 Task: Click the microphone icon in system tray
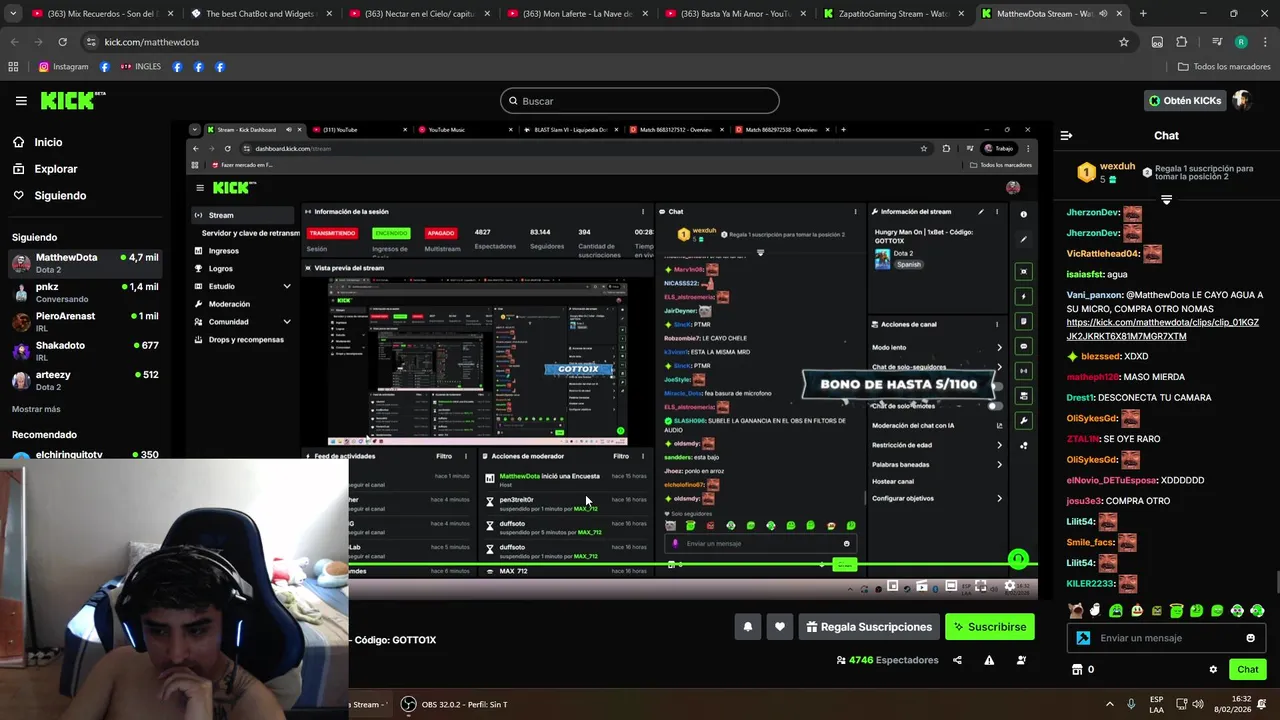pyautogui.click(x=1131, y=704)
